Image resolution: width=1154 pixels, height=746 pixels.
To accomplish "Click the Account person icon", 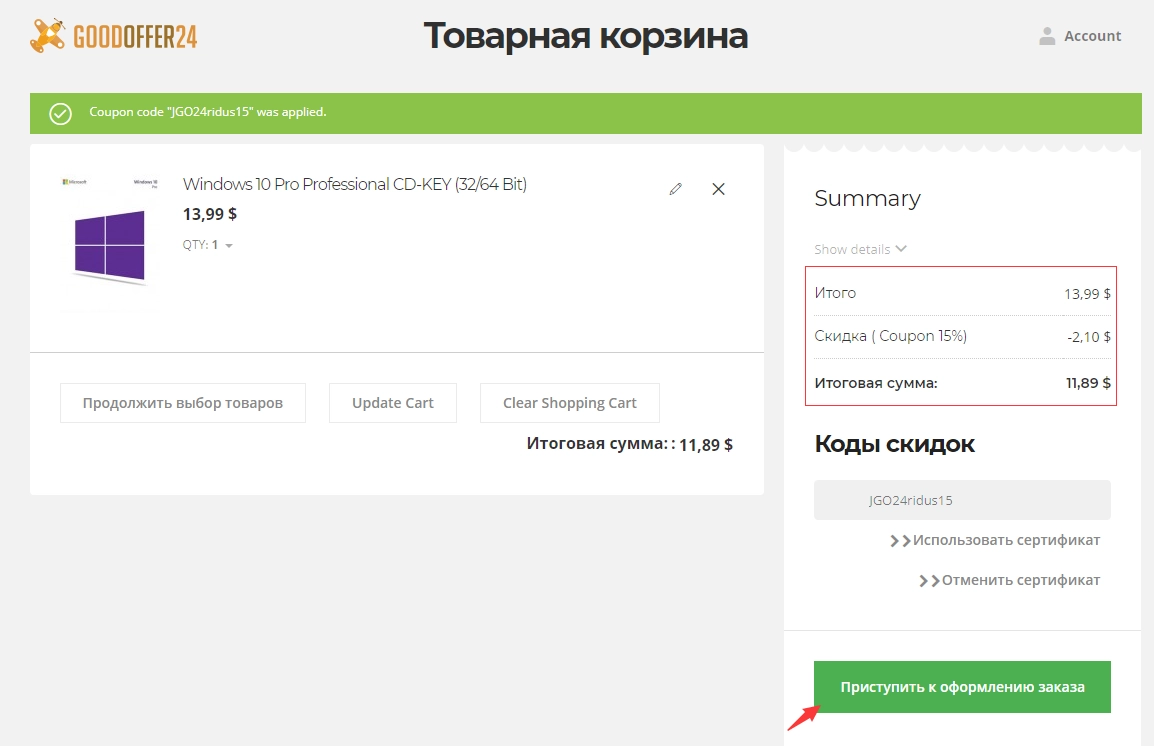I will coord(1047,36).
